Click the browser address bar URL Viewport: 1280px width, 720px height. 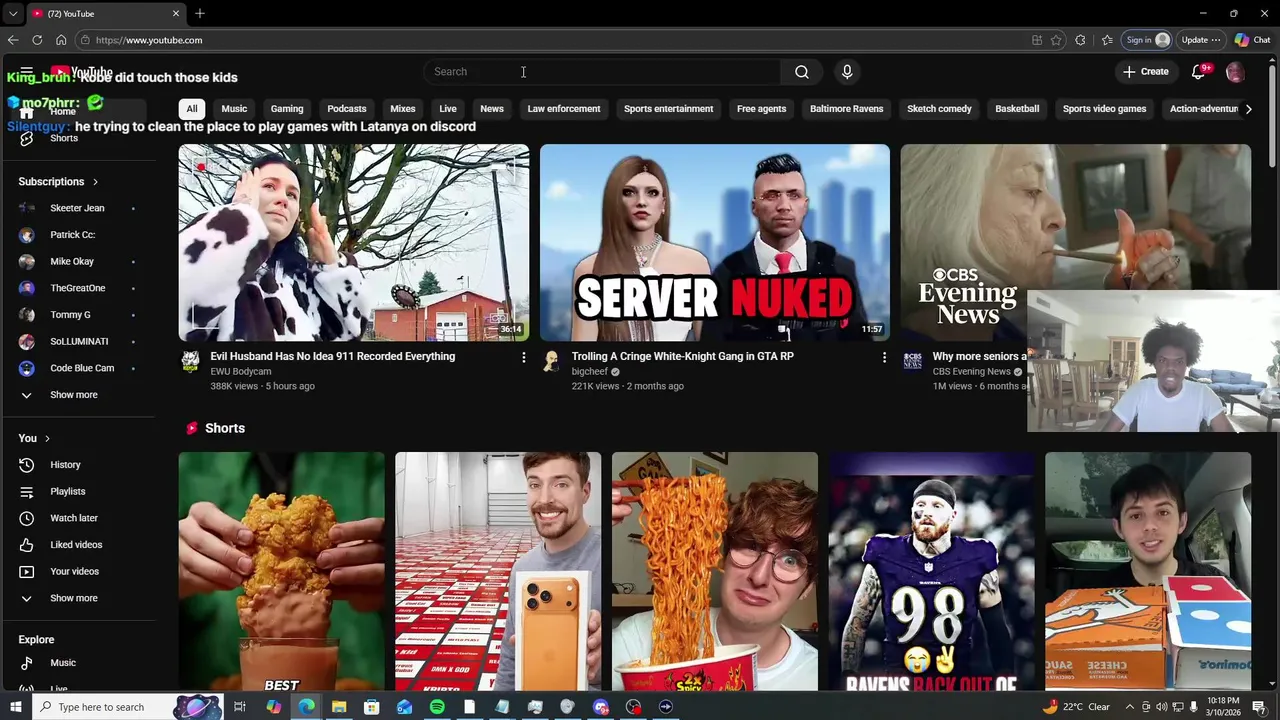tap(150, 40)
